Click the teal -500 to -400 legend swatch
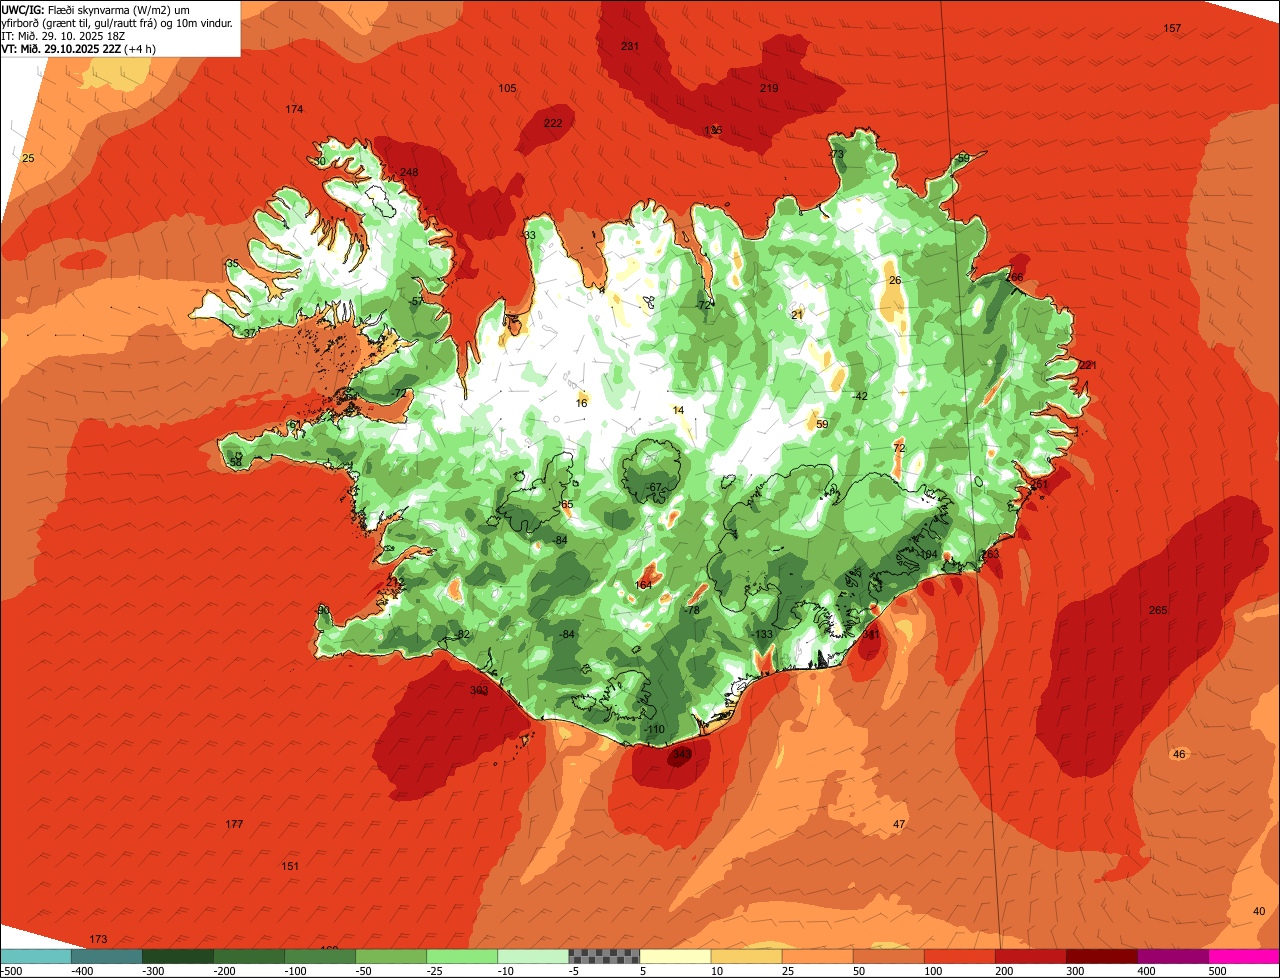The height and width of the screenshot is (978, 1280). [35, 956]
